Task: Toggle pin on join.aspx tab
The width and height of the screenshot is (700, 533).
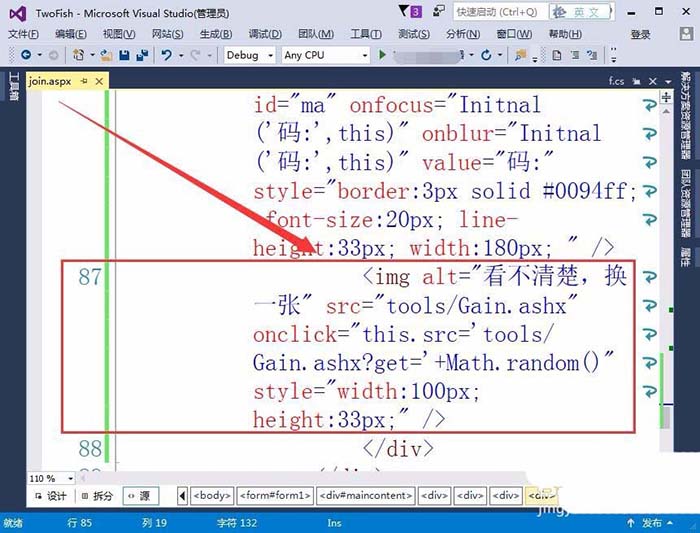Action: tap(84, 81)
